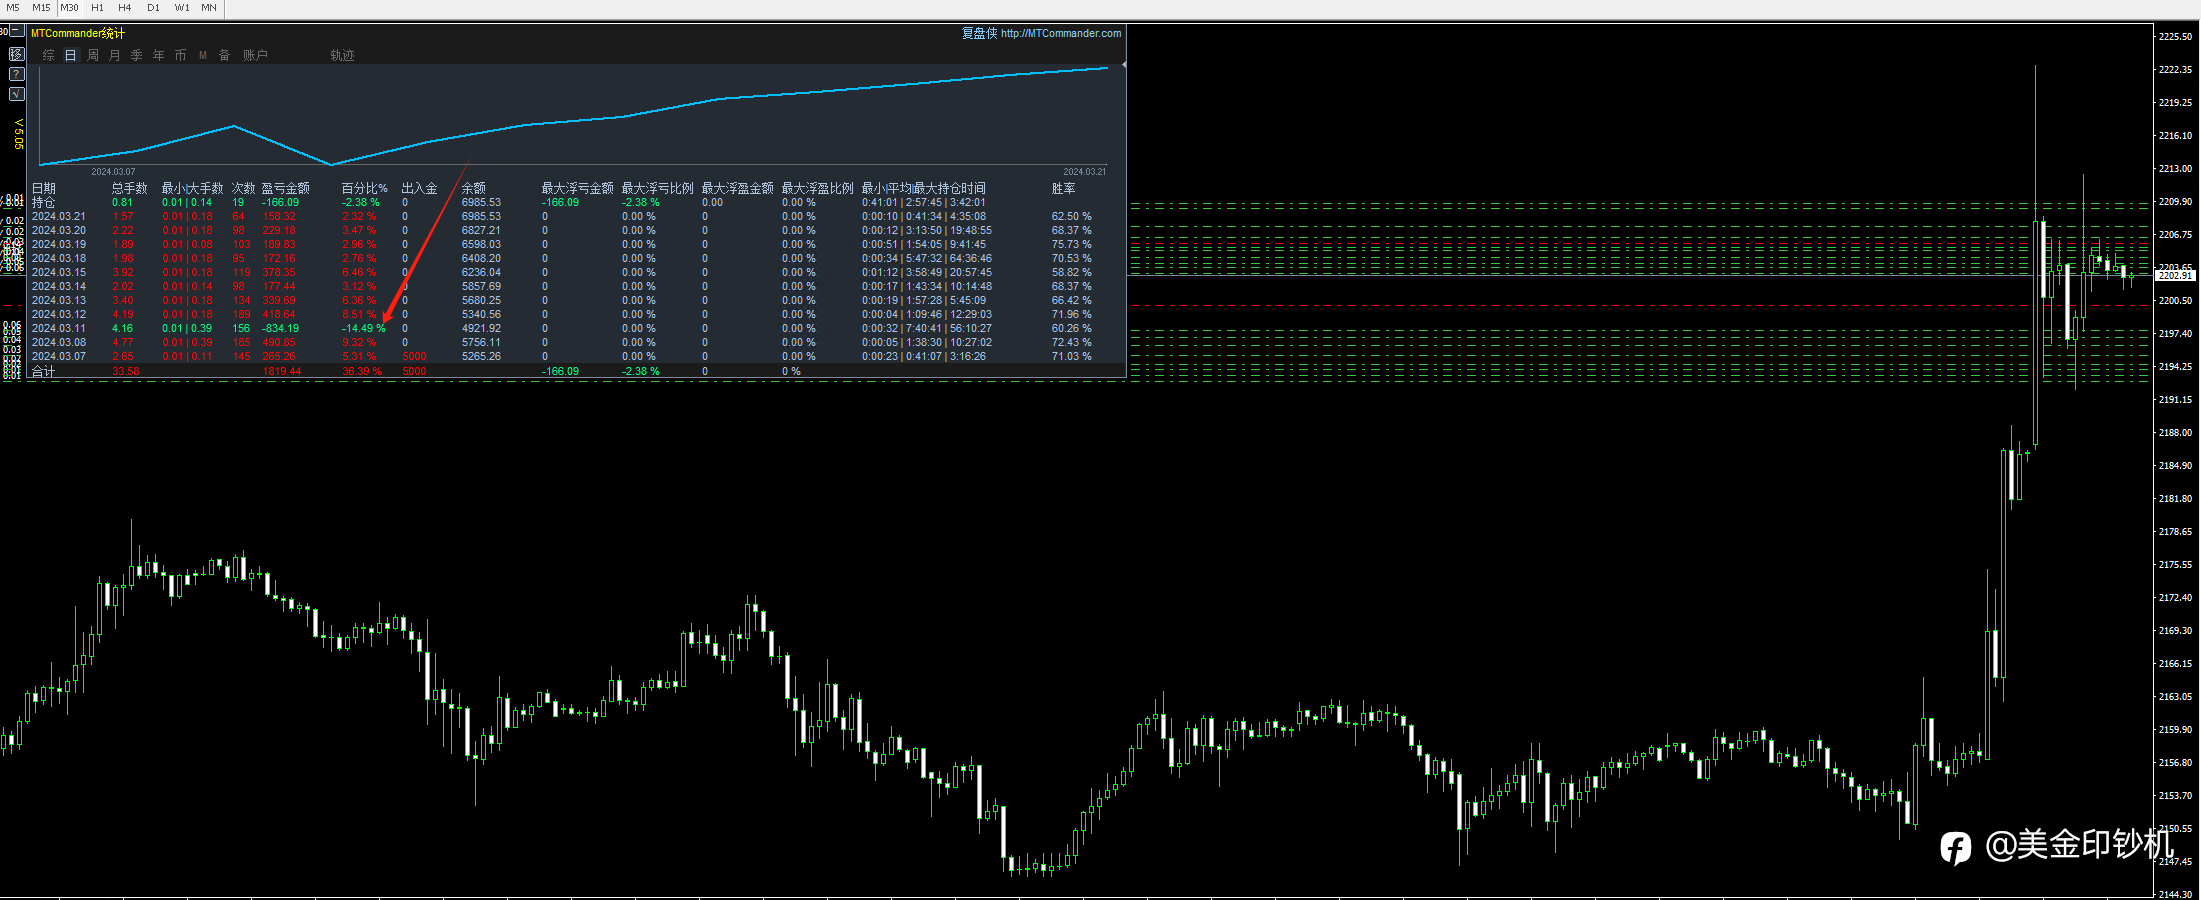Click the √ checkmark icon in sidebar
The width and height of the screenshot is (2201, 900).
click(x=16, y=94)
